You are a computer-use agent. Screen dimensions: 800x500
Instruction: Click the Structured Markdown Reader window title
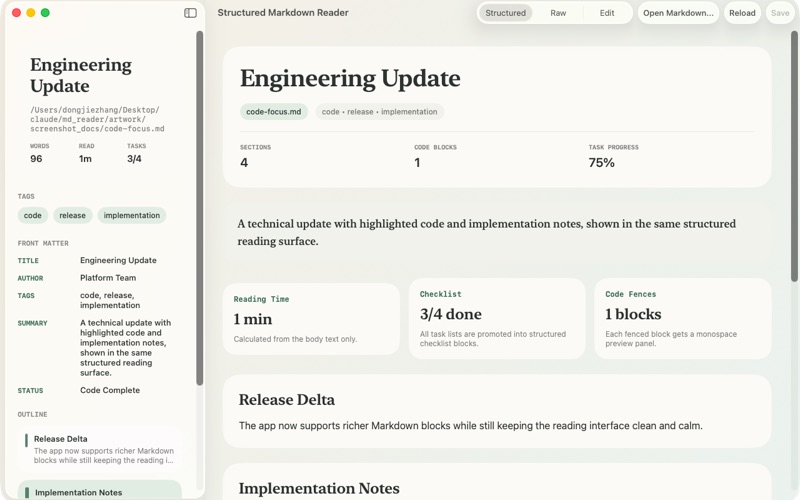[283, 13]
